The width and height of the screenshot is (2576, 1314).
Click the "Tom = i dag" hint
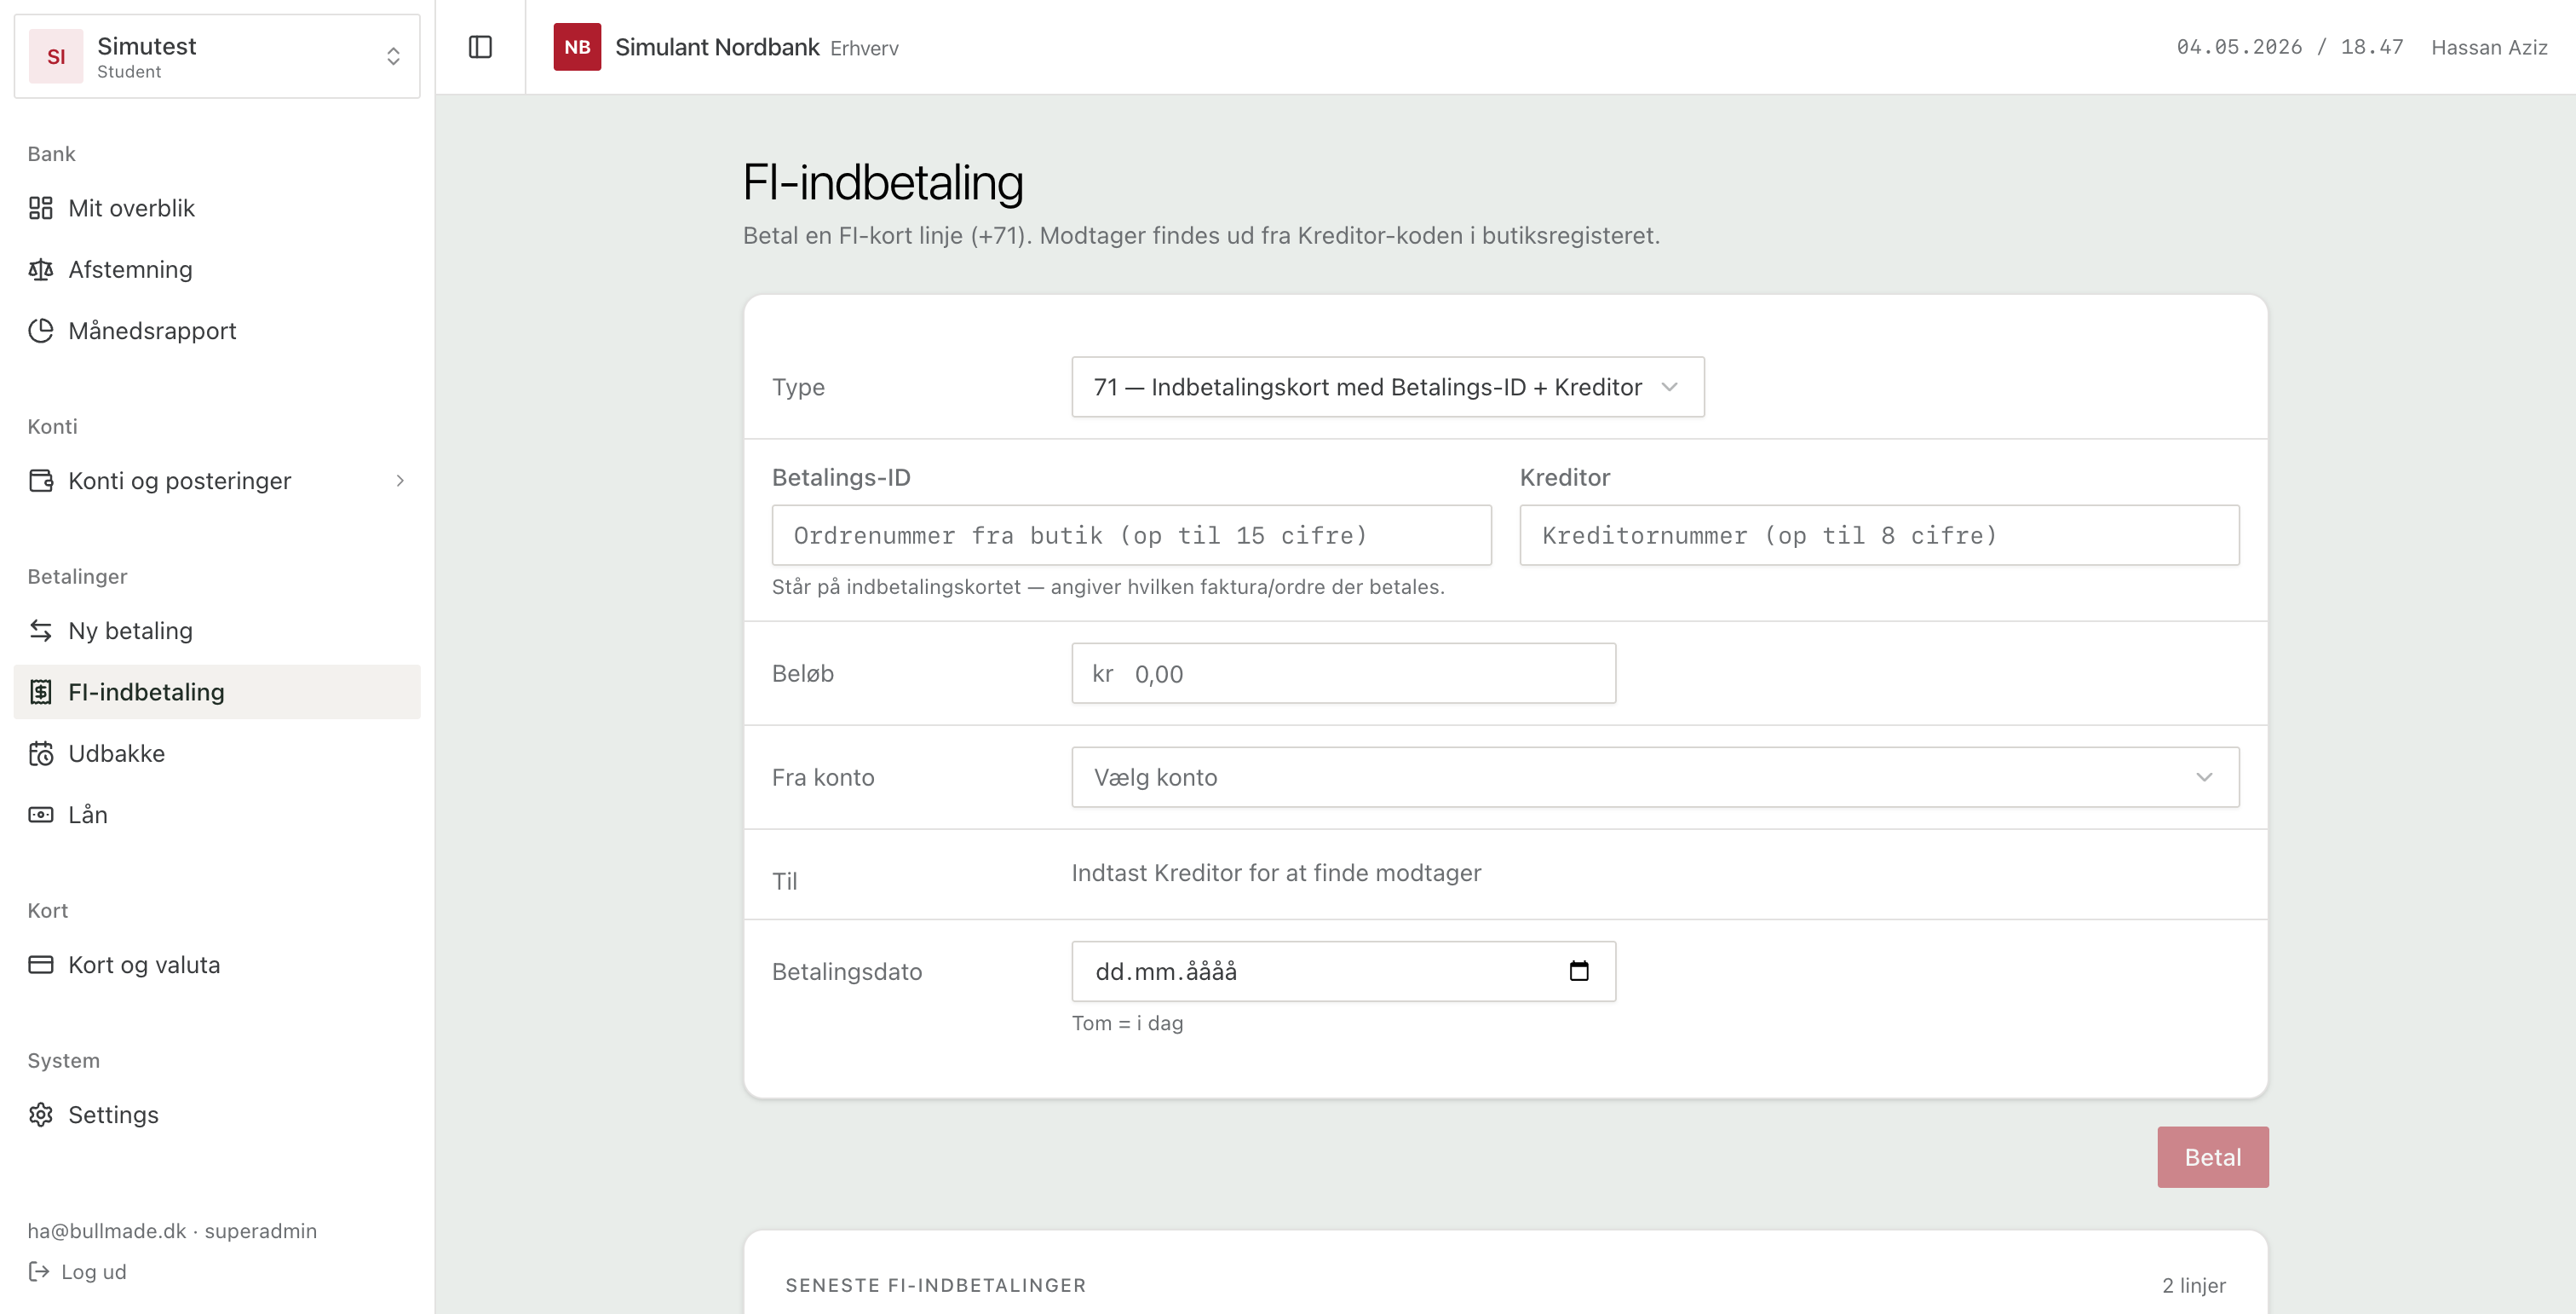coord(1127,1023)
